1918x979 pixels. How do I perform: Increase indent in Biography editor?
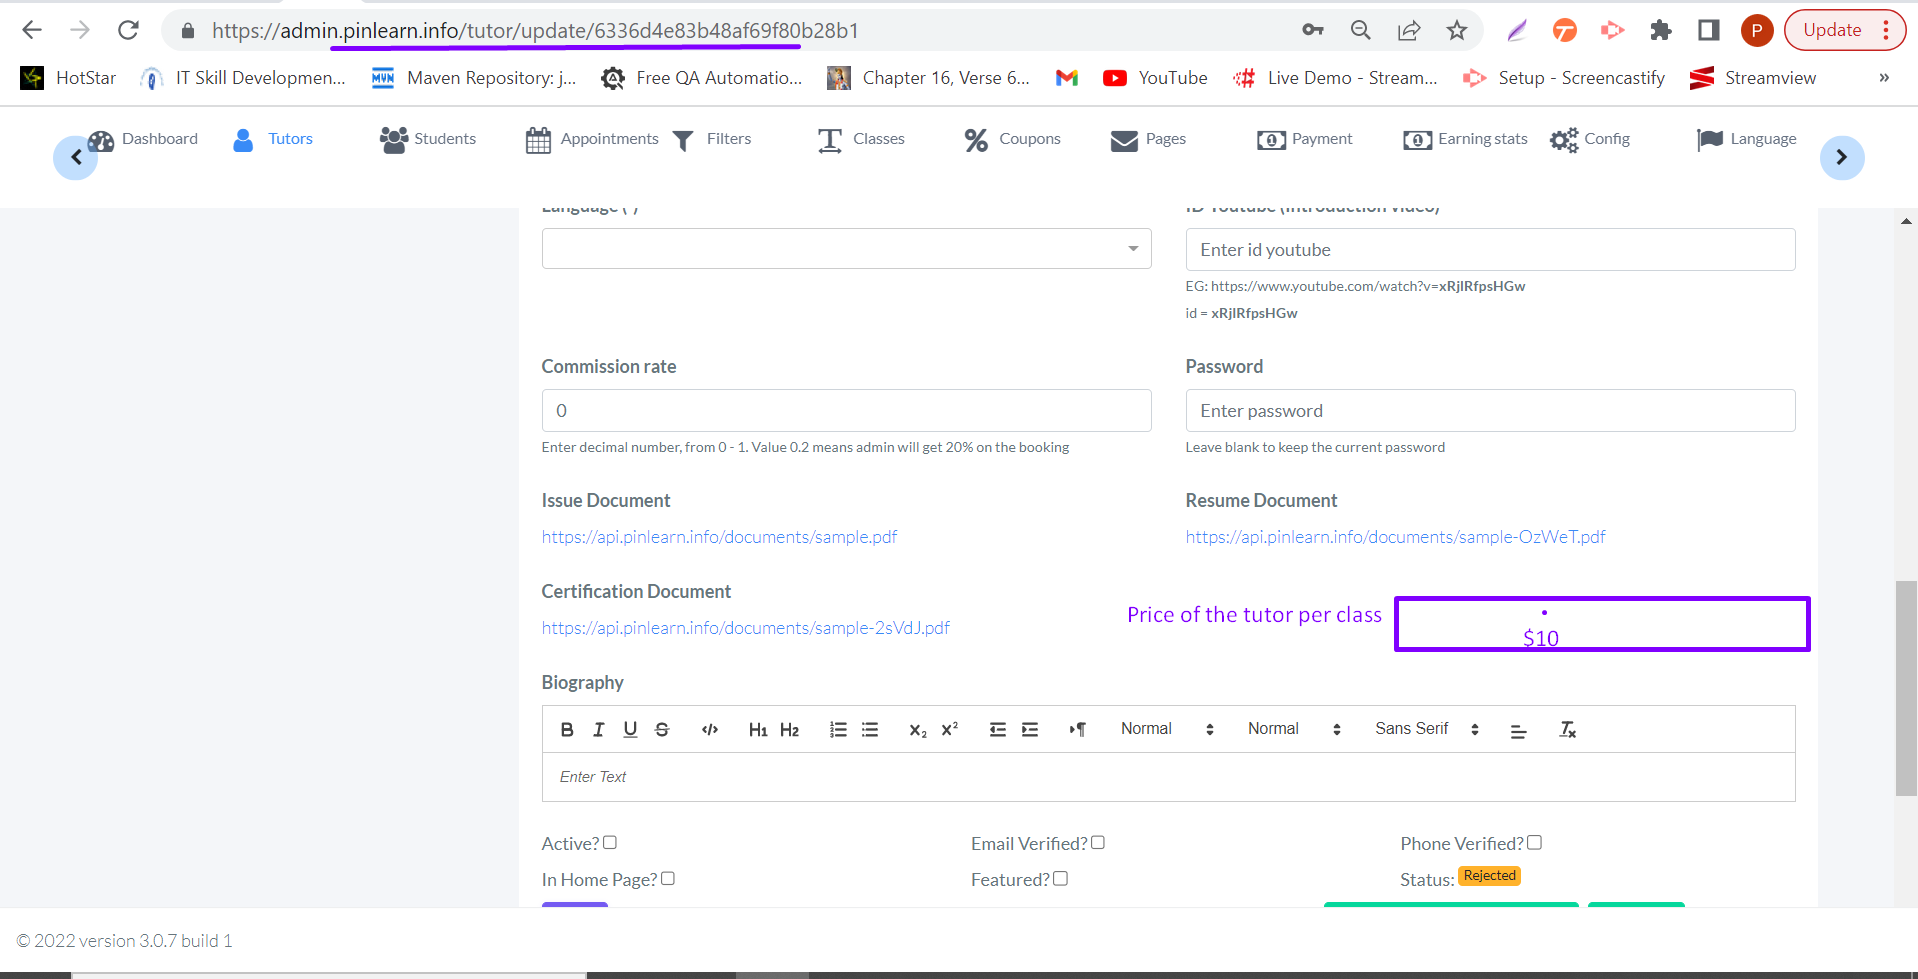coord(1030,730)
